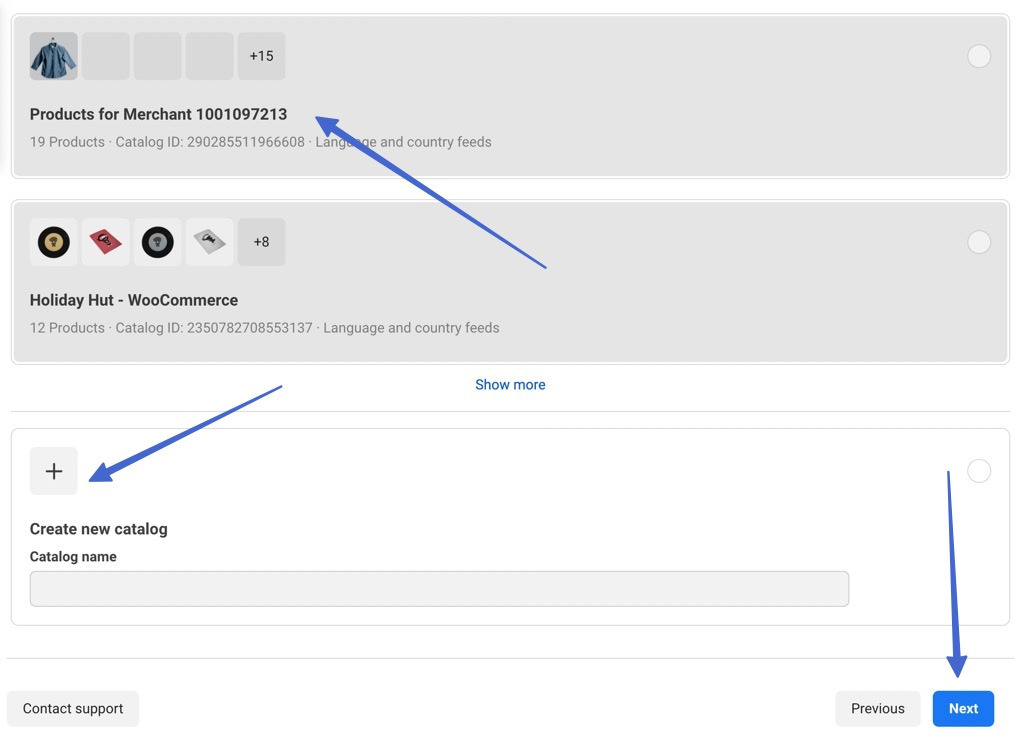Click the gray-label vinyl record thumbnail
The image size is (1031, 747).
158,242
